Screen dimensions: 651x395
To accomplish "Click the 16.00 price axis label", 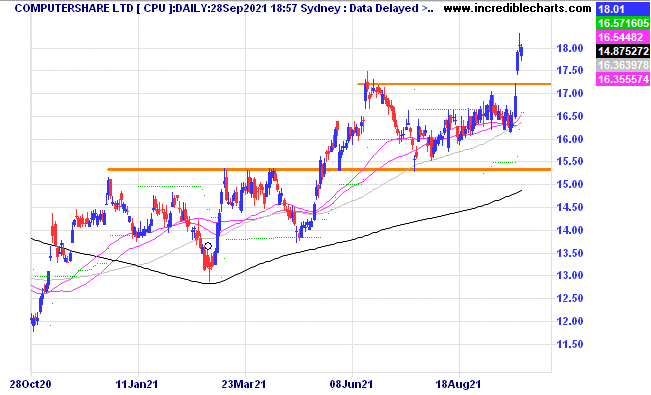I will [570, 139].
